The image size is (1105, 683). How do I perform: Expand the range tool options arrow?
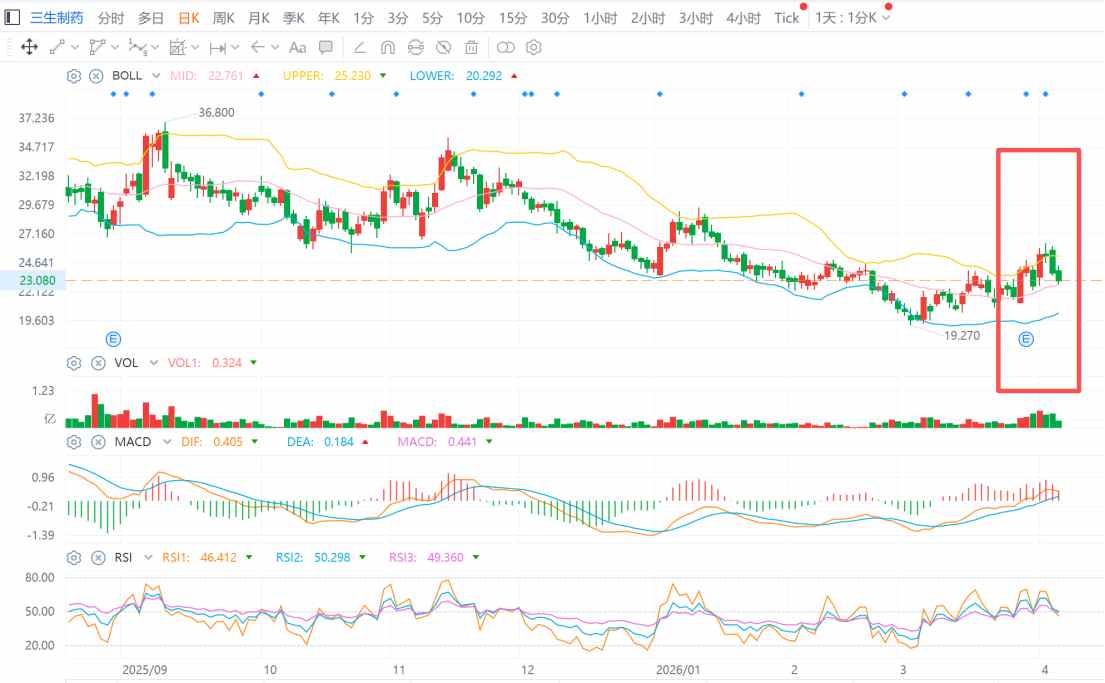pyautogui.click(x=235, y=47)
